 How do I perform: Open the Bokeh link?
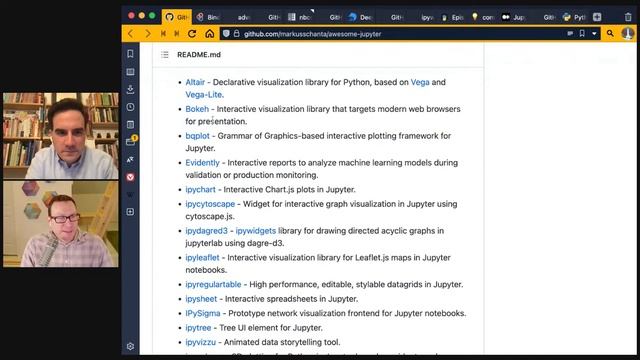[x=197, y=109]
